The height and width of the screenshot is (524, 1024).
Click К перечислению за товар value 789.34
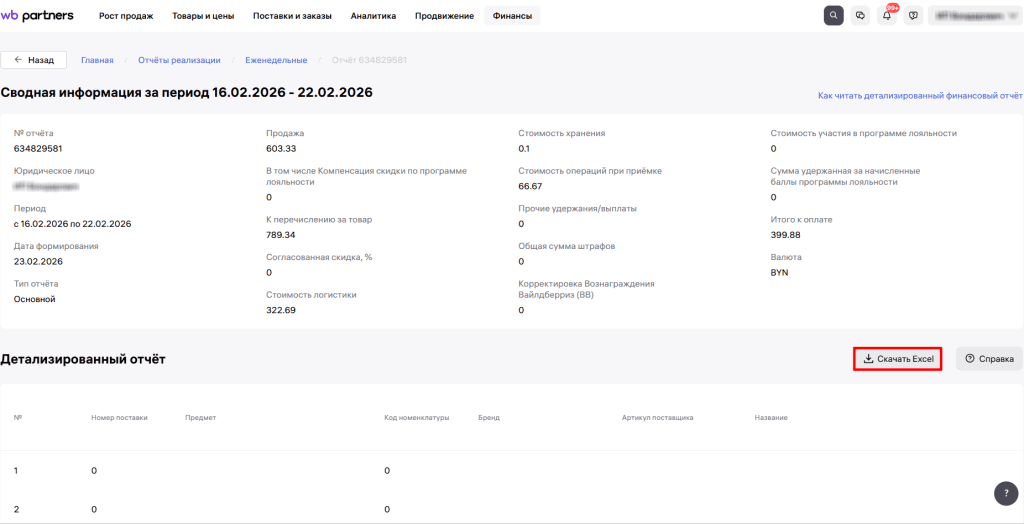pyautogui.click(x=281, y=235)
